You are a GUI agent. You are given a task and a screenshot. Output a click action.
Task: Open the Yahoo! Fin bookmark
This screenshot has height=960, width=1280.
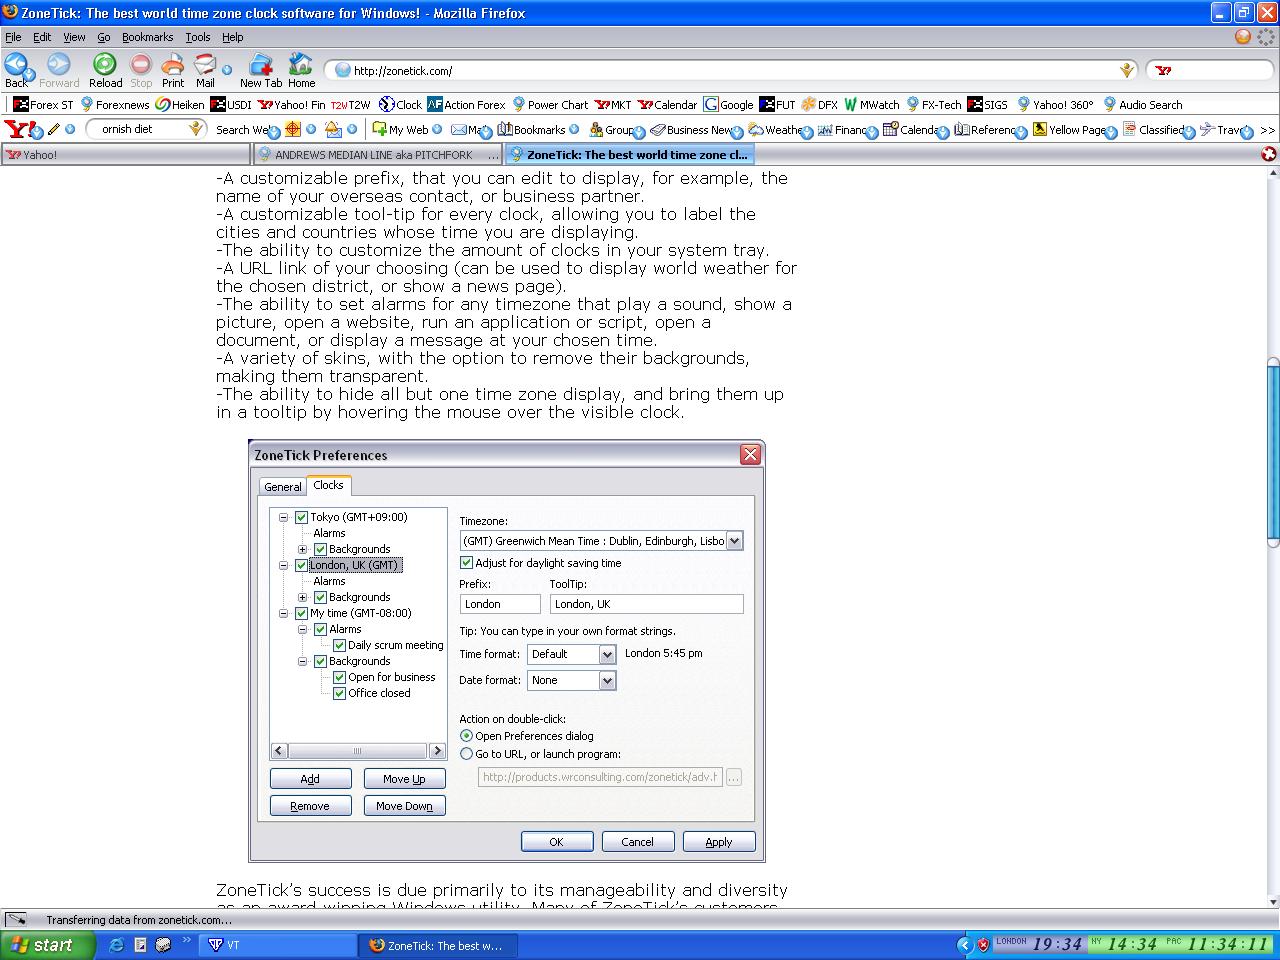291,104
